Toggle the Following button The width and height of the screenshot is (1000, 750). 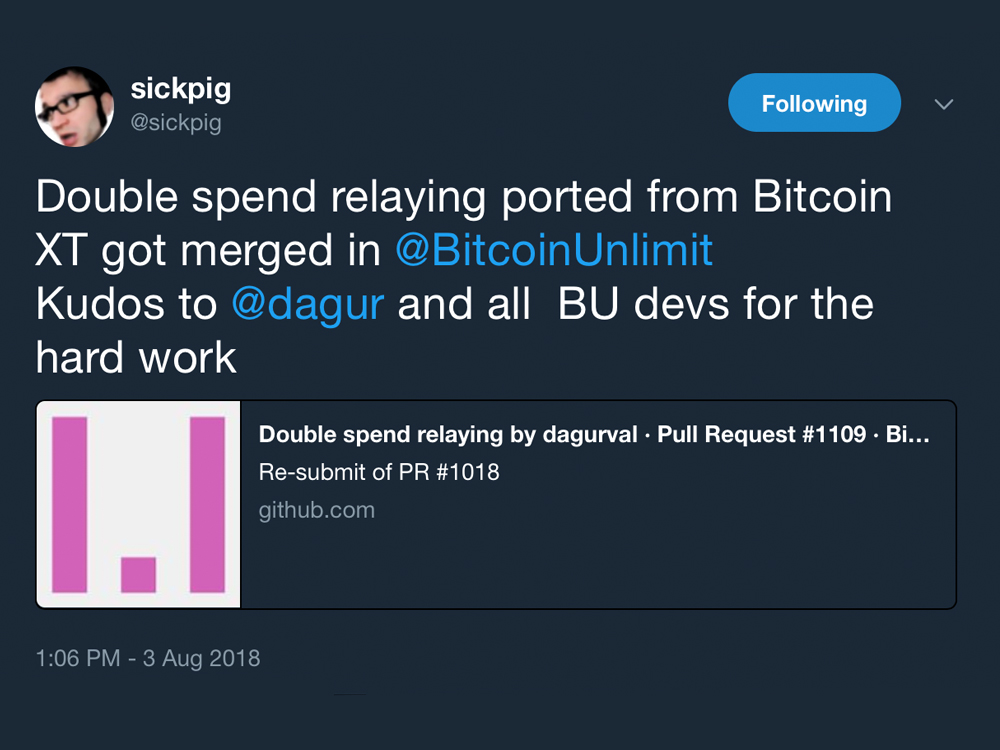point(814,103)
